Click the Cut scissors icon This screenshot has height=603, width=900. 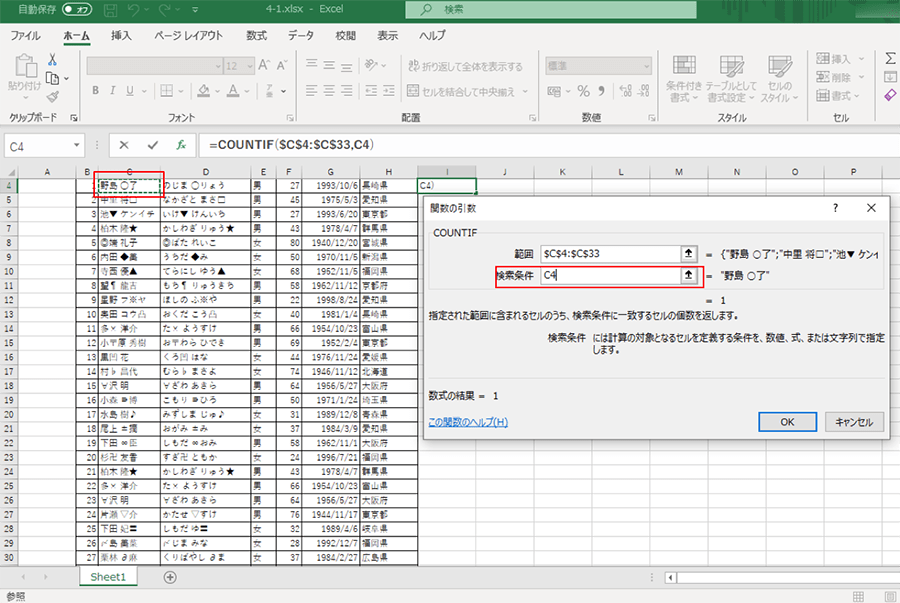[x=52, y=60]
